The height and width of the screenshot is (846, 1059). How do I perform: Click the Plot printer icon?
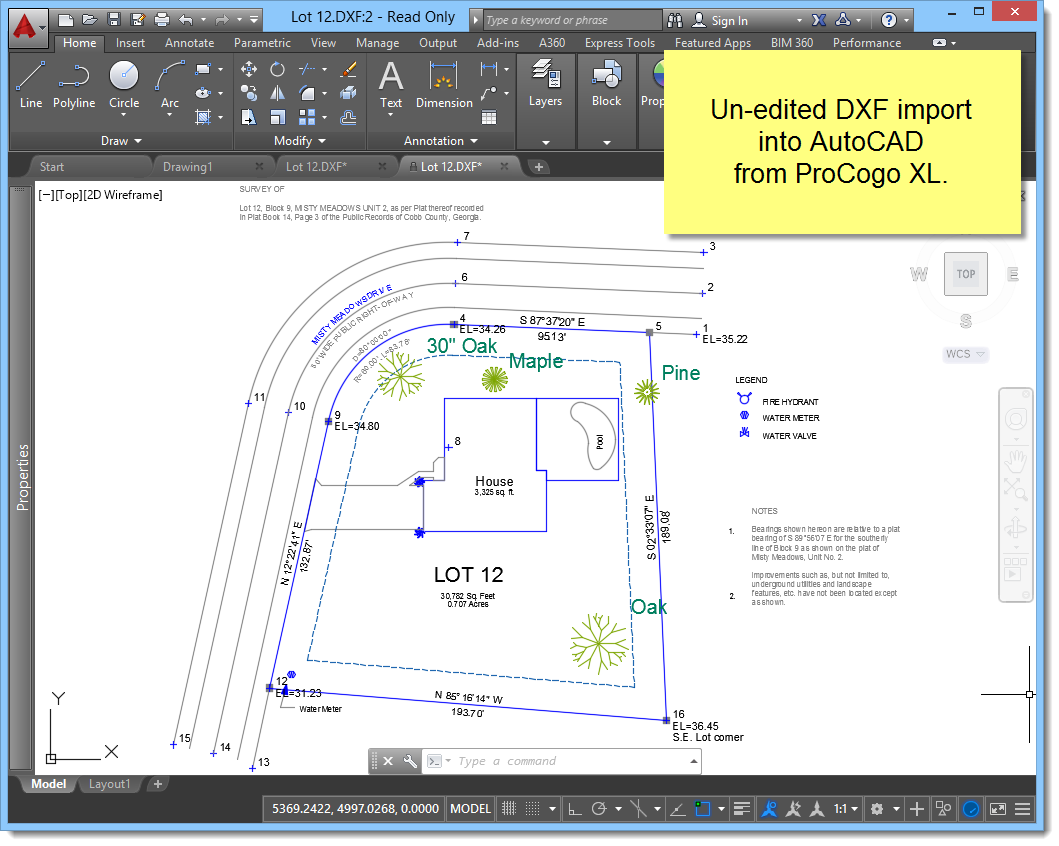coord(162,20)
